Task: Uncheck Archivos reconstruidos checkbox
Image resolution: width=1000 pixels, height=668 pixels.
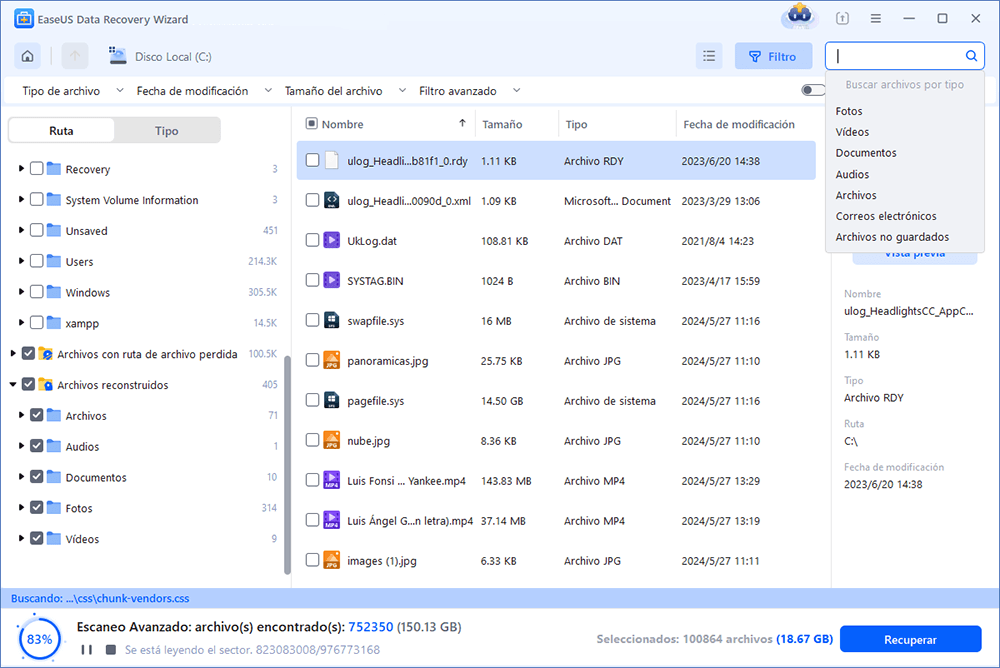Action: [x=28, y=384]
